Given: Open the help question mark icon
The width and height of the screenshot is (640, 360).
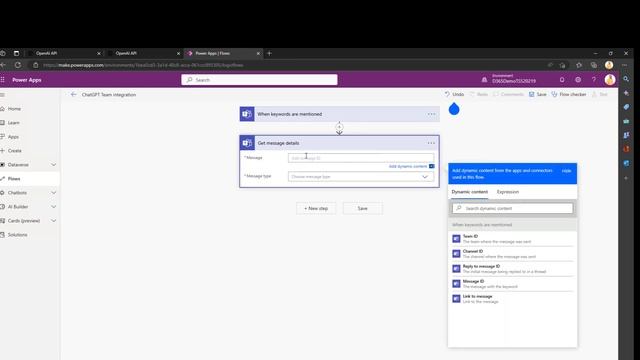Looking at the screenshot, I should click(x=594, y=80).
